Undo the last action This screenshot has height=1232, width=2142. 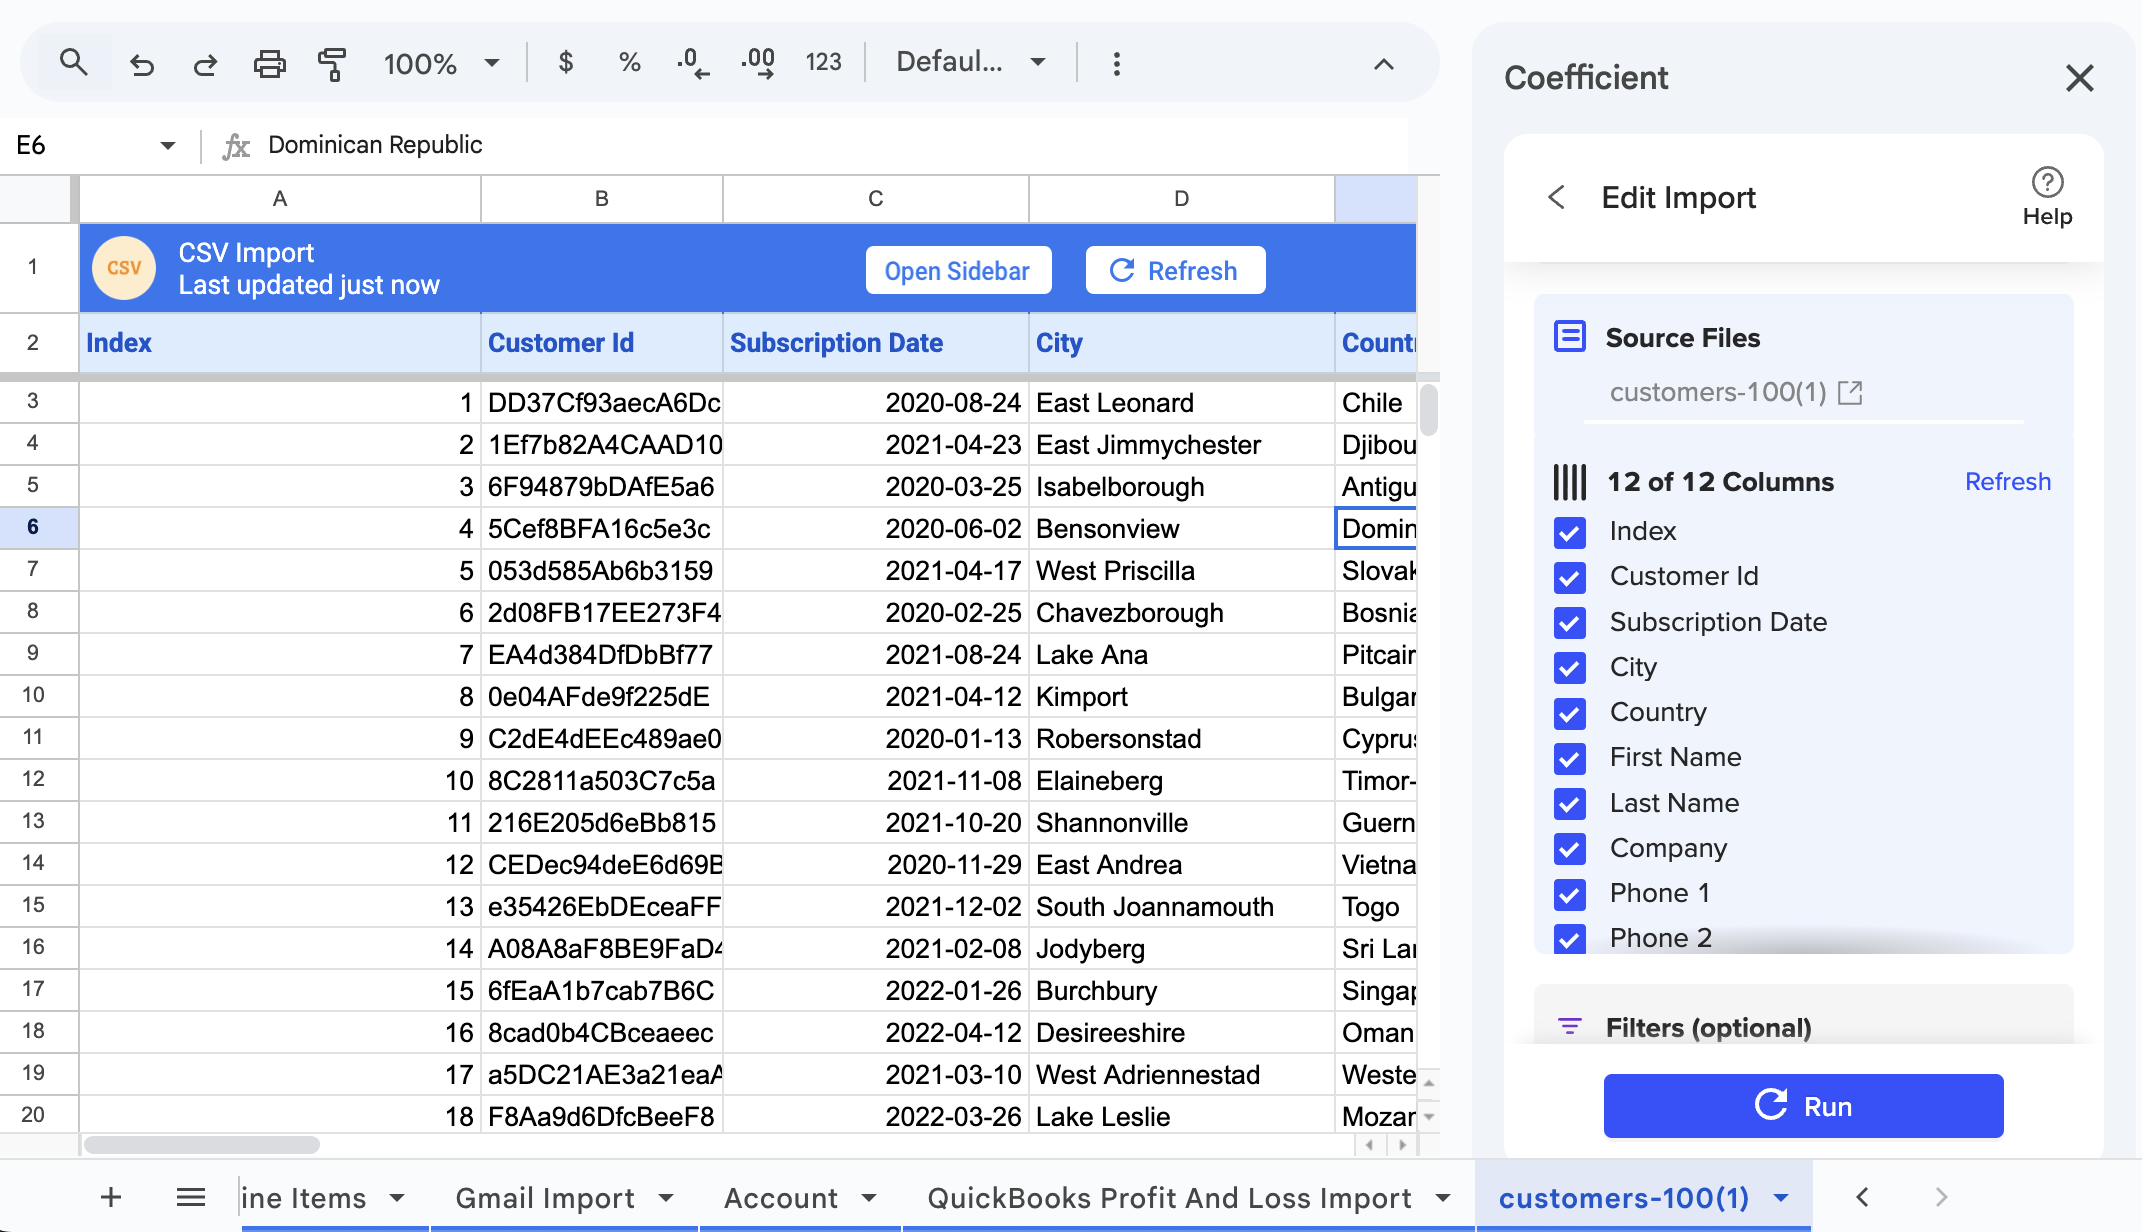pos(141,63)
